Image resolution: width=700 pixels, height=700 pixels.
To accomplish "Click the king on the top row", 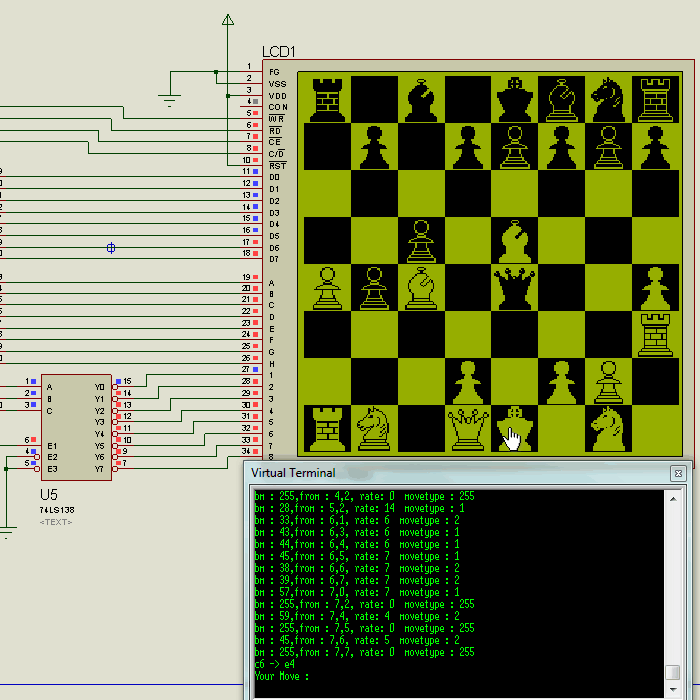I will (x=515, y=99).
